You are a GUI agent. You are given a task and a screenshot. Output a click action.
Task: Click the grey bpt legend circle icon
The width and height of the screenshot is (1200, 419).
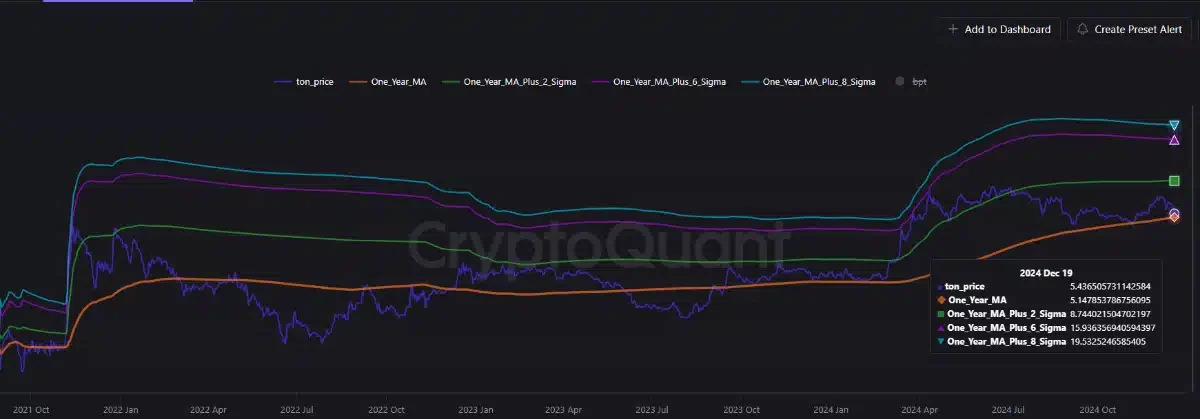(900, 82)
